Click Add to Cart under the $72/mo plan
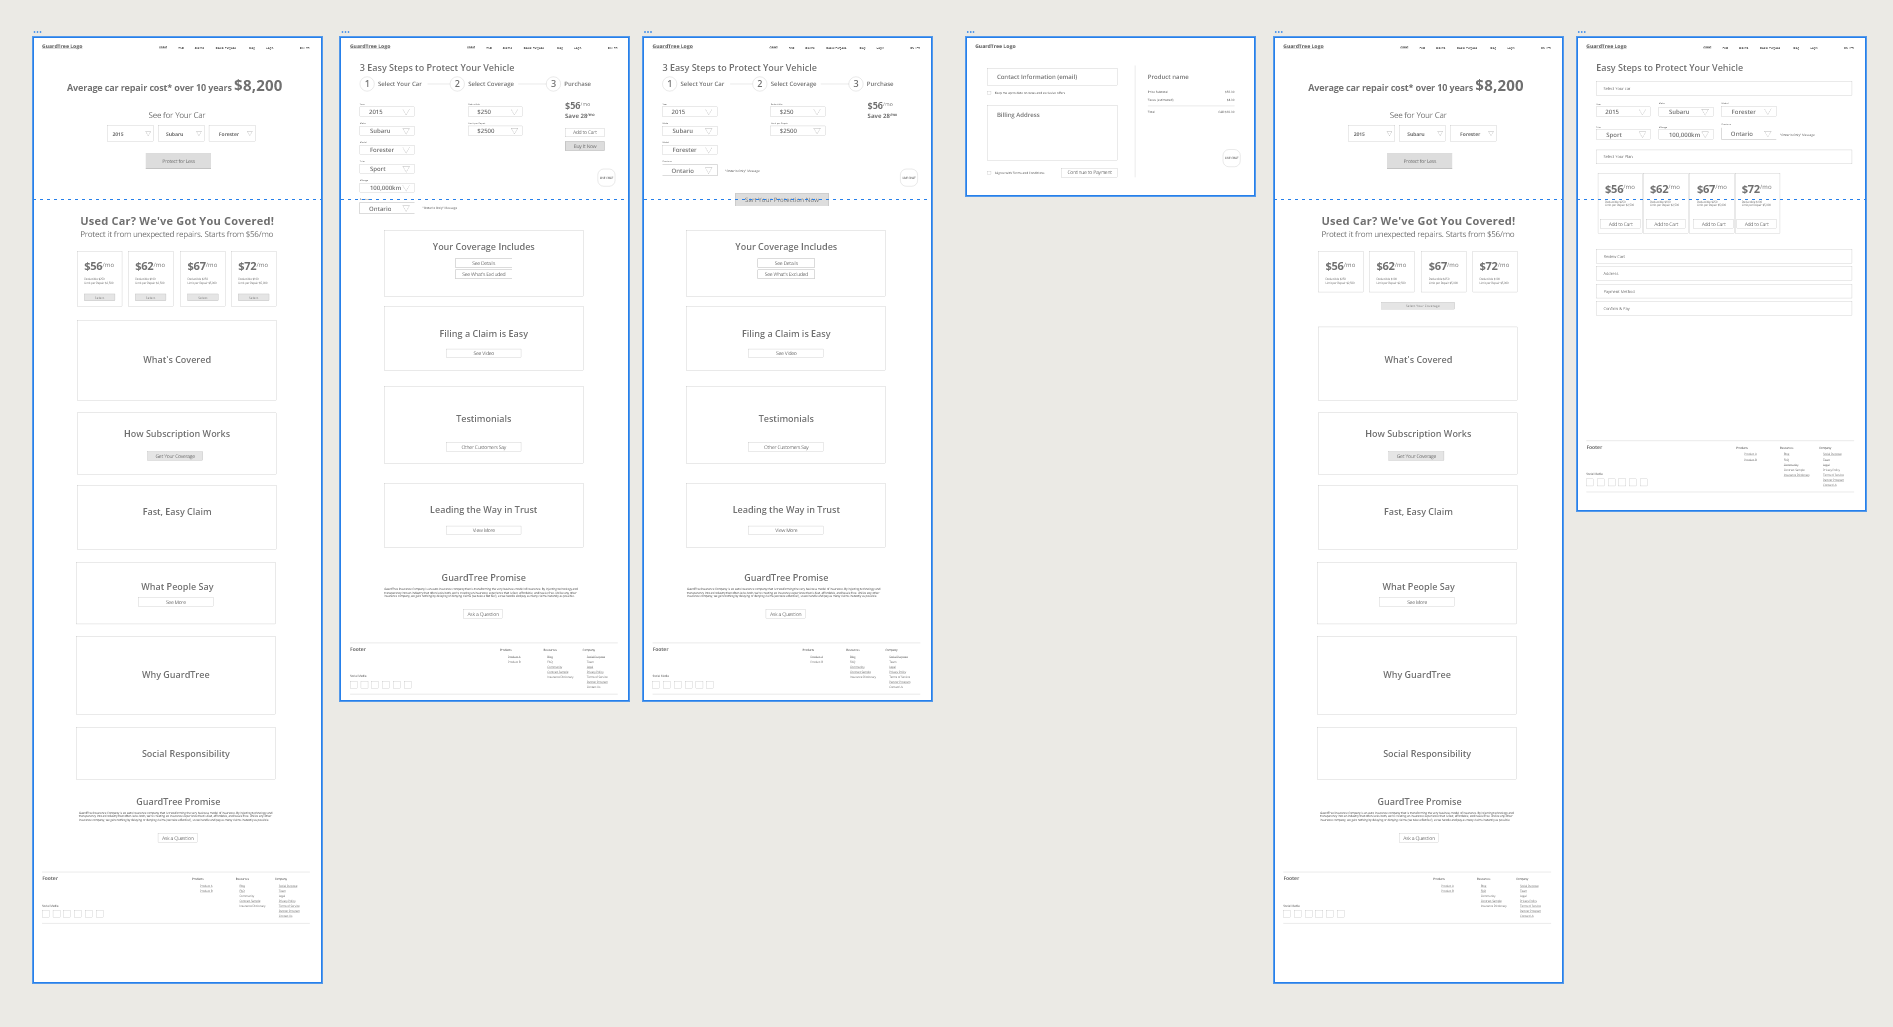 (1756, 224)
